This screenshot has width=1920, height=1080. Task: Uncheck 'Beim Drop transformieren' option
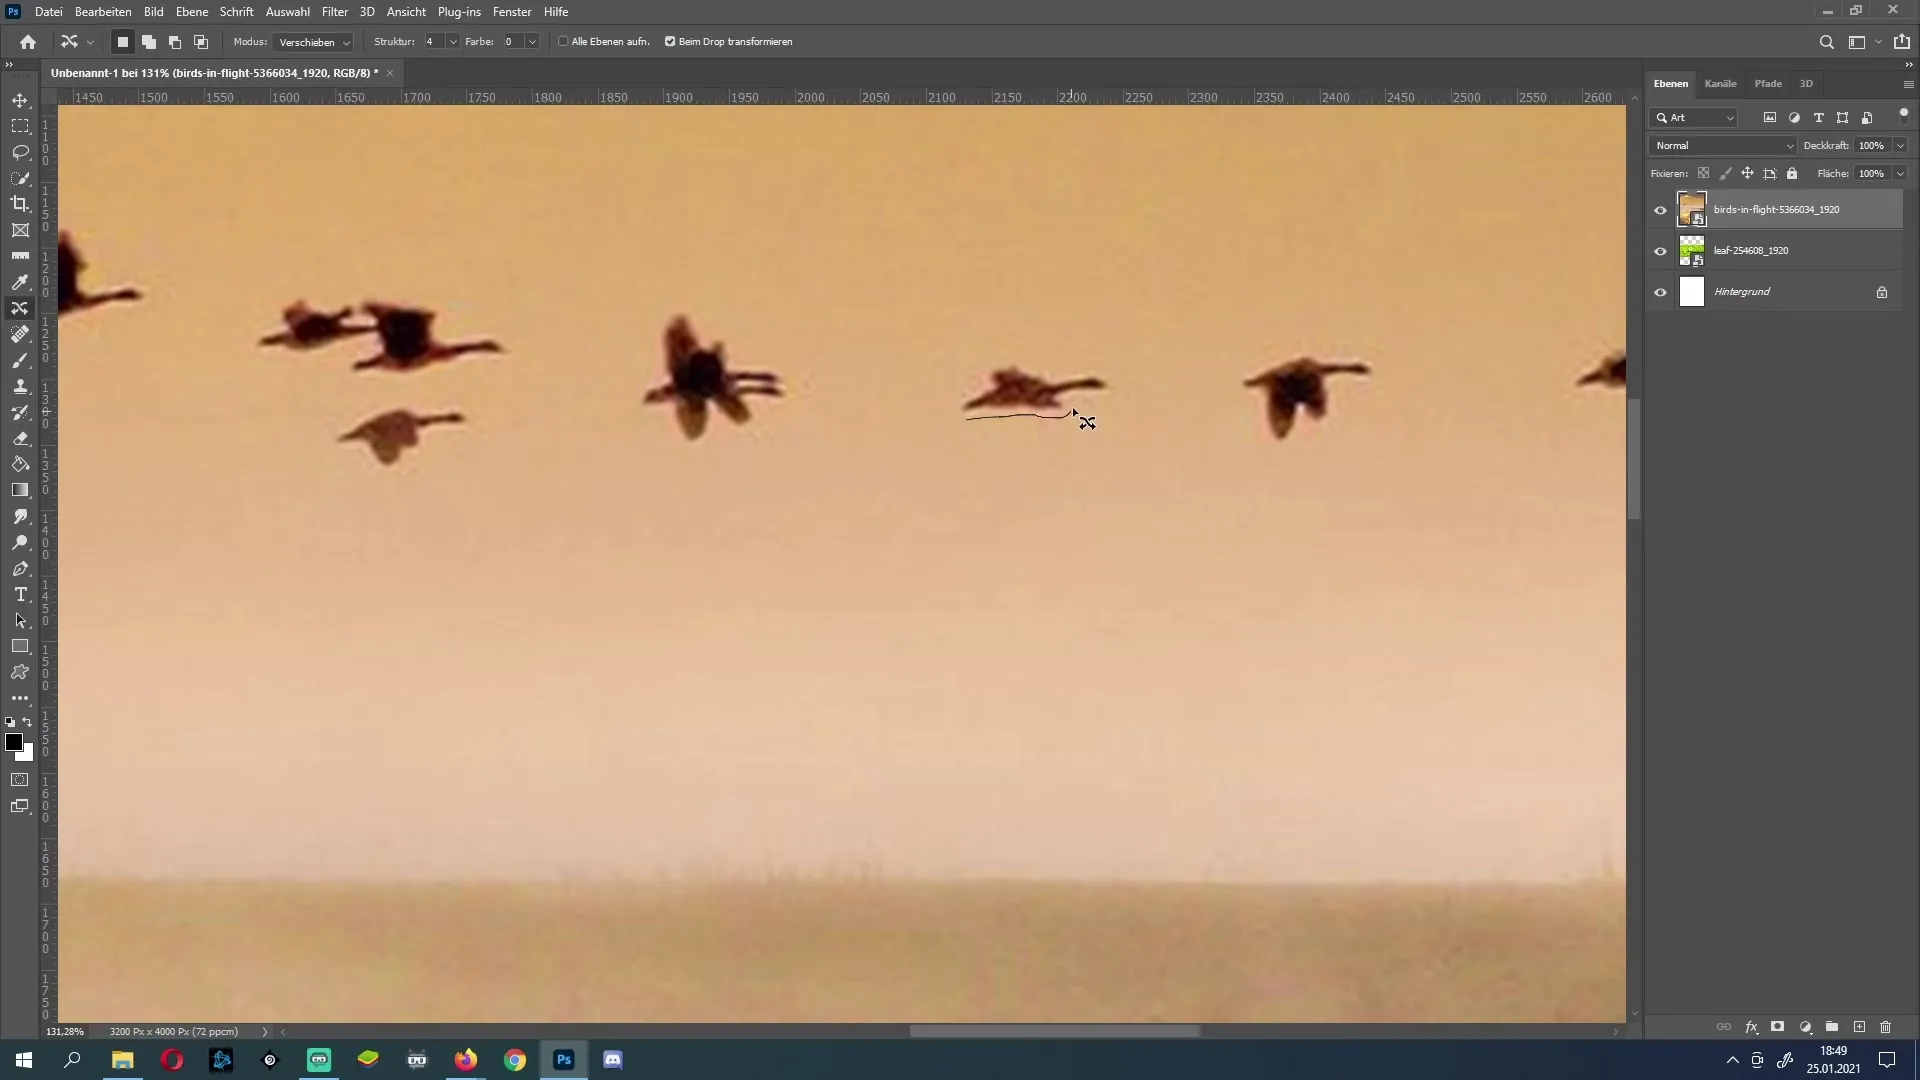tap(670, 42)
